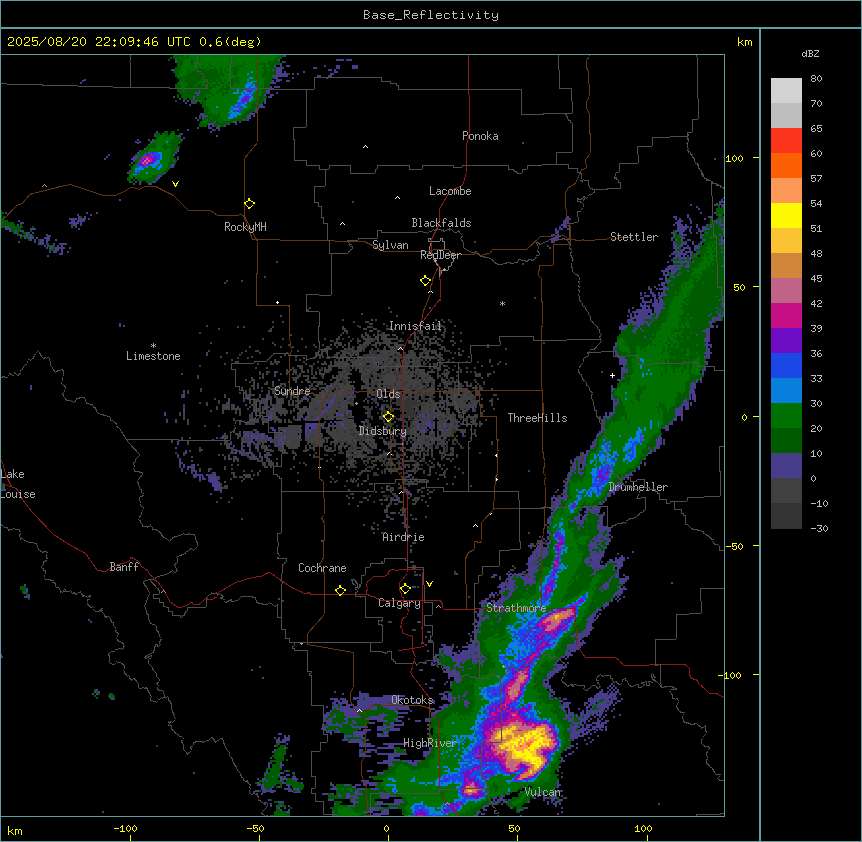The height and width of the screenshot is (842, 862).
Task: Select the light gray 70-80 dBZ swatch
Action: pyautogui.click(x=786, y=91)
